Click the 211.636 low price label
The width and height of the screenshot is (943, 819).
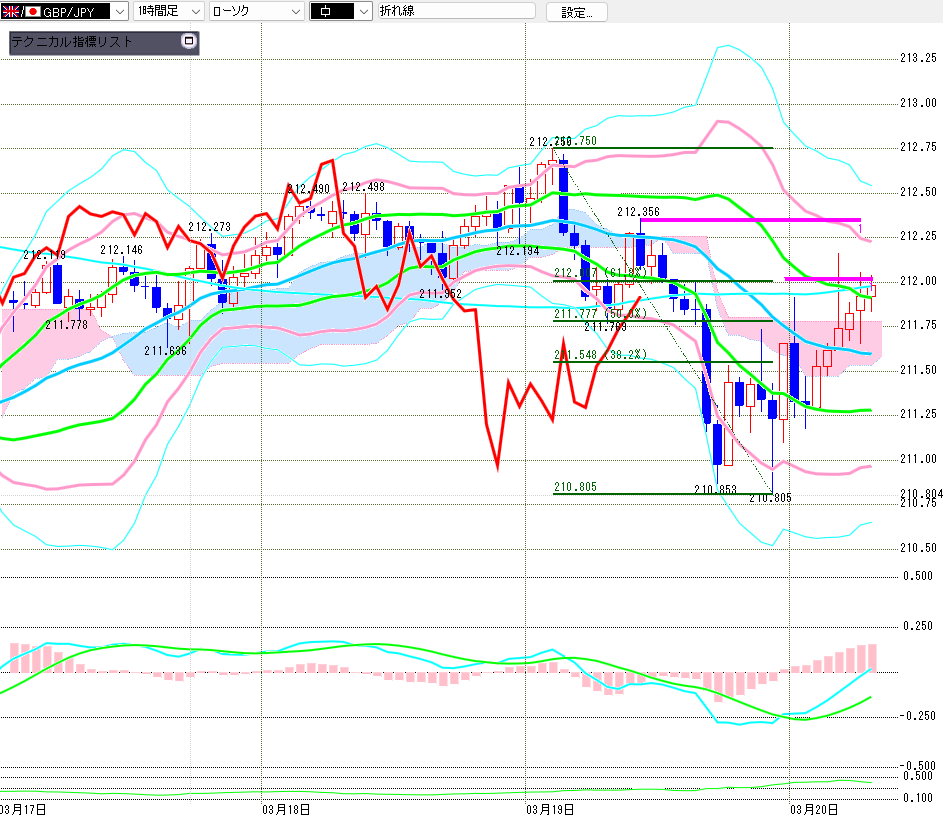pos(165,351)
